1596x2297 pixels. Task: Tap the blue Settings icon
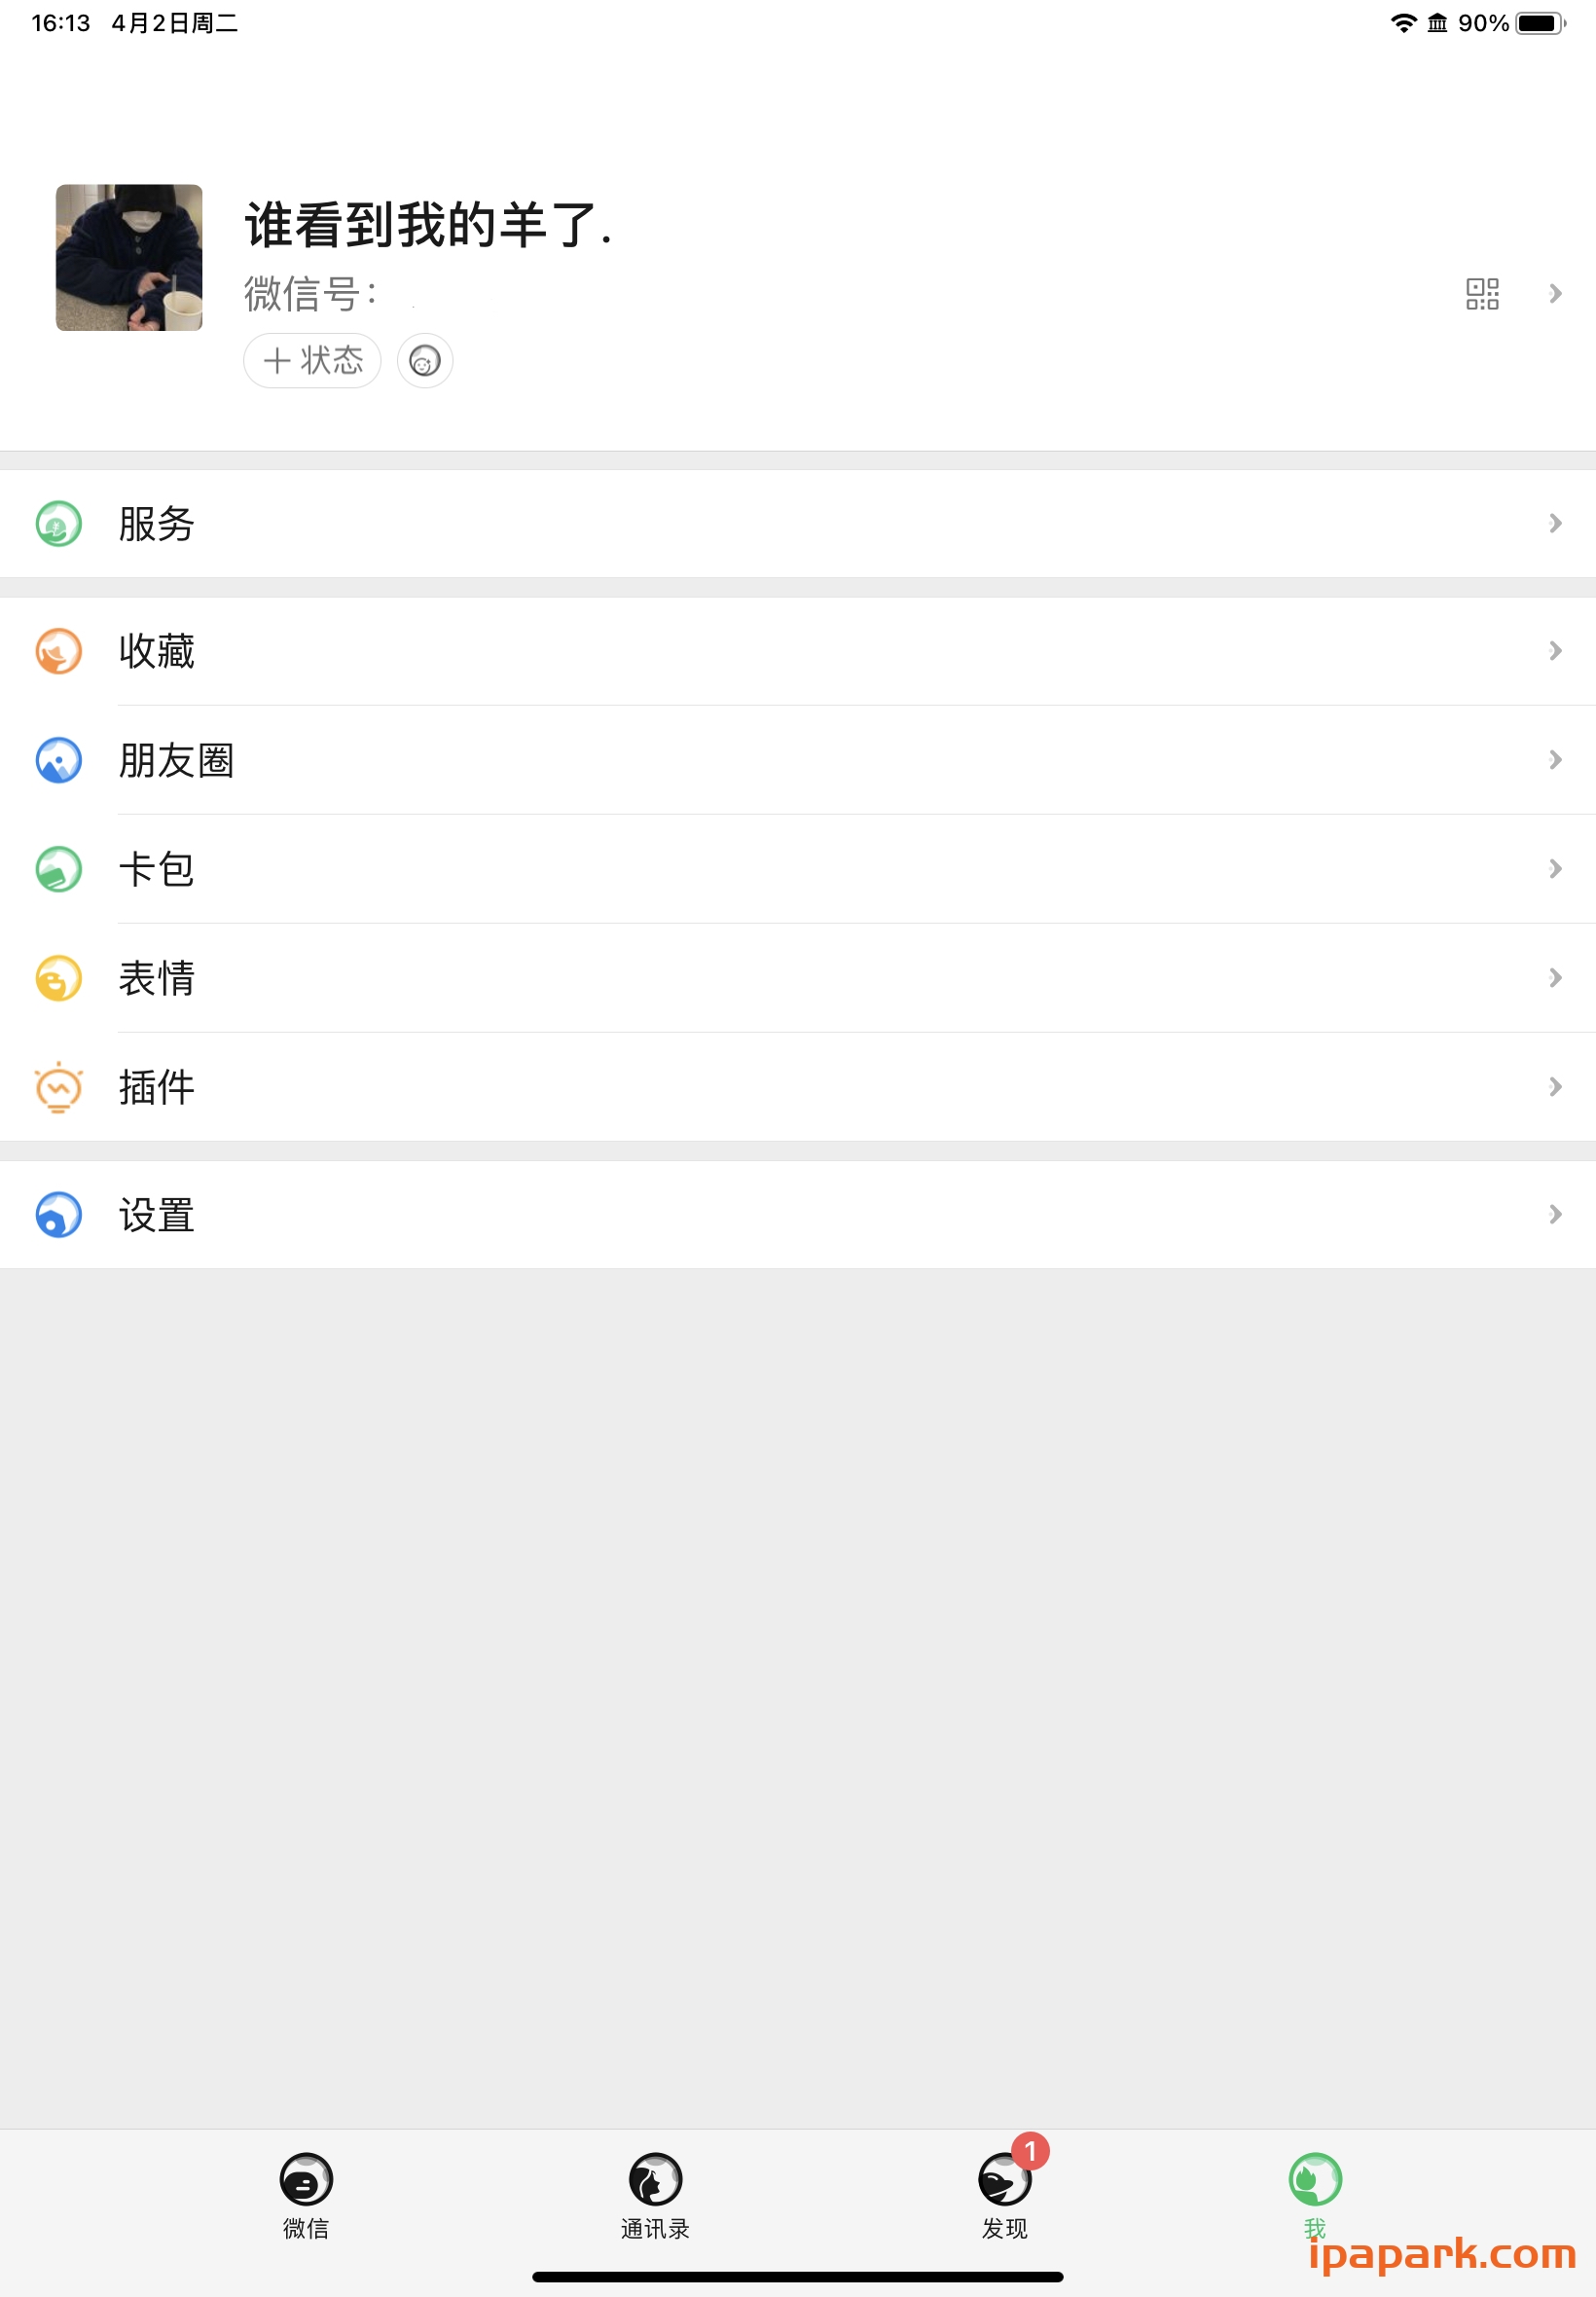(59, 1215)
